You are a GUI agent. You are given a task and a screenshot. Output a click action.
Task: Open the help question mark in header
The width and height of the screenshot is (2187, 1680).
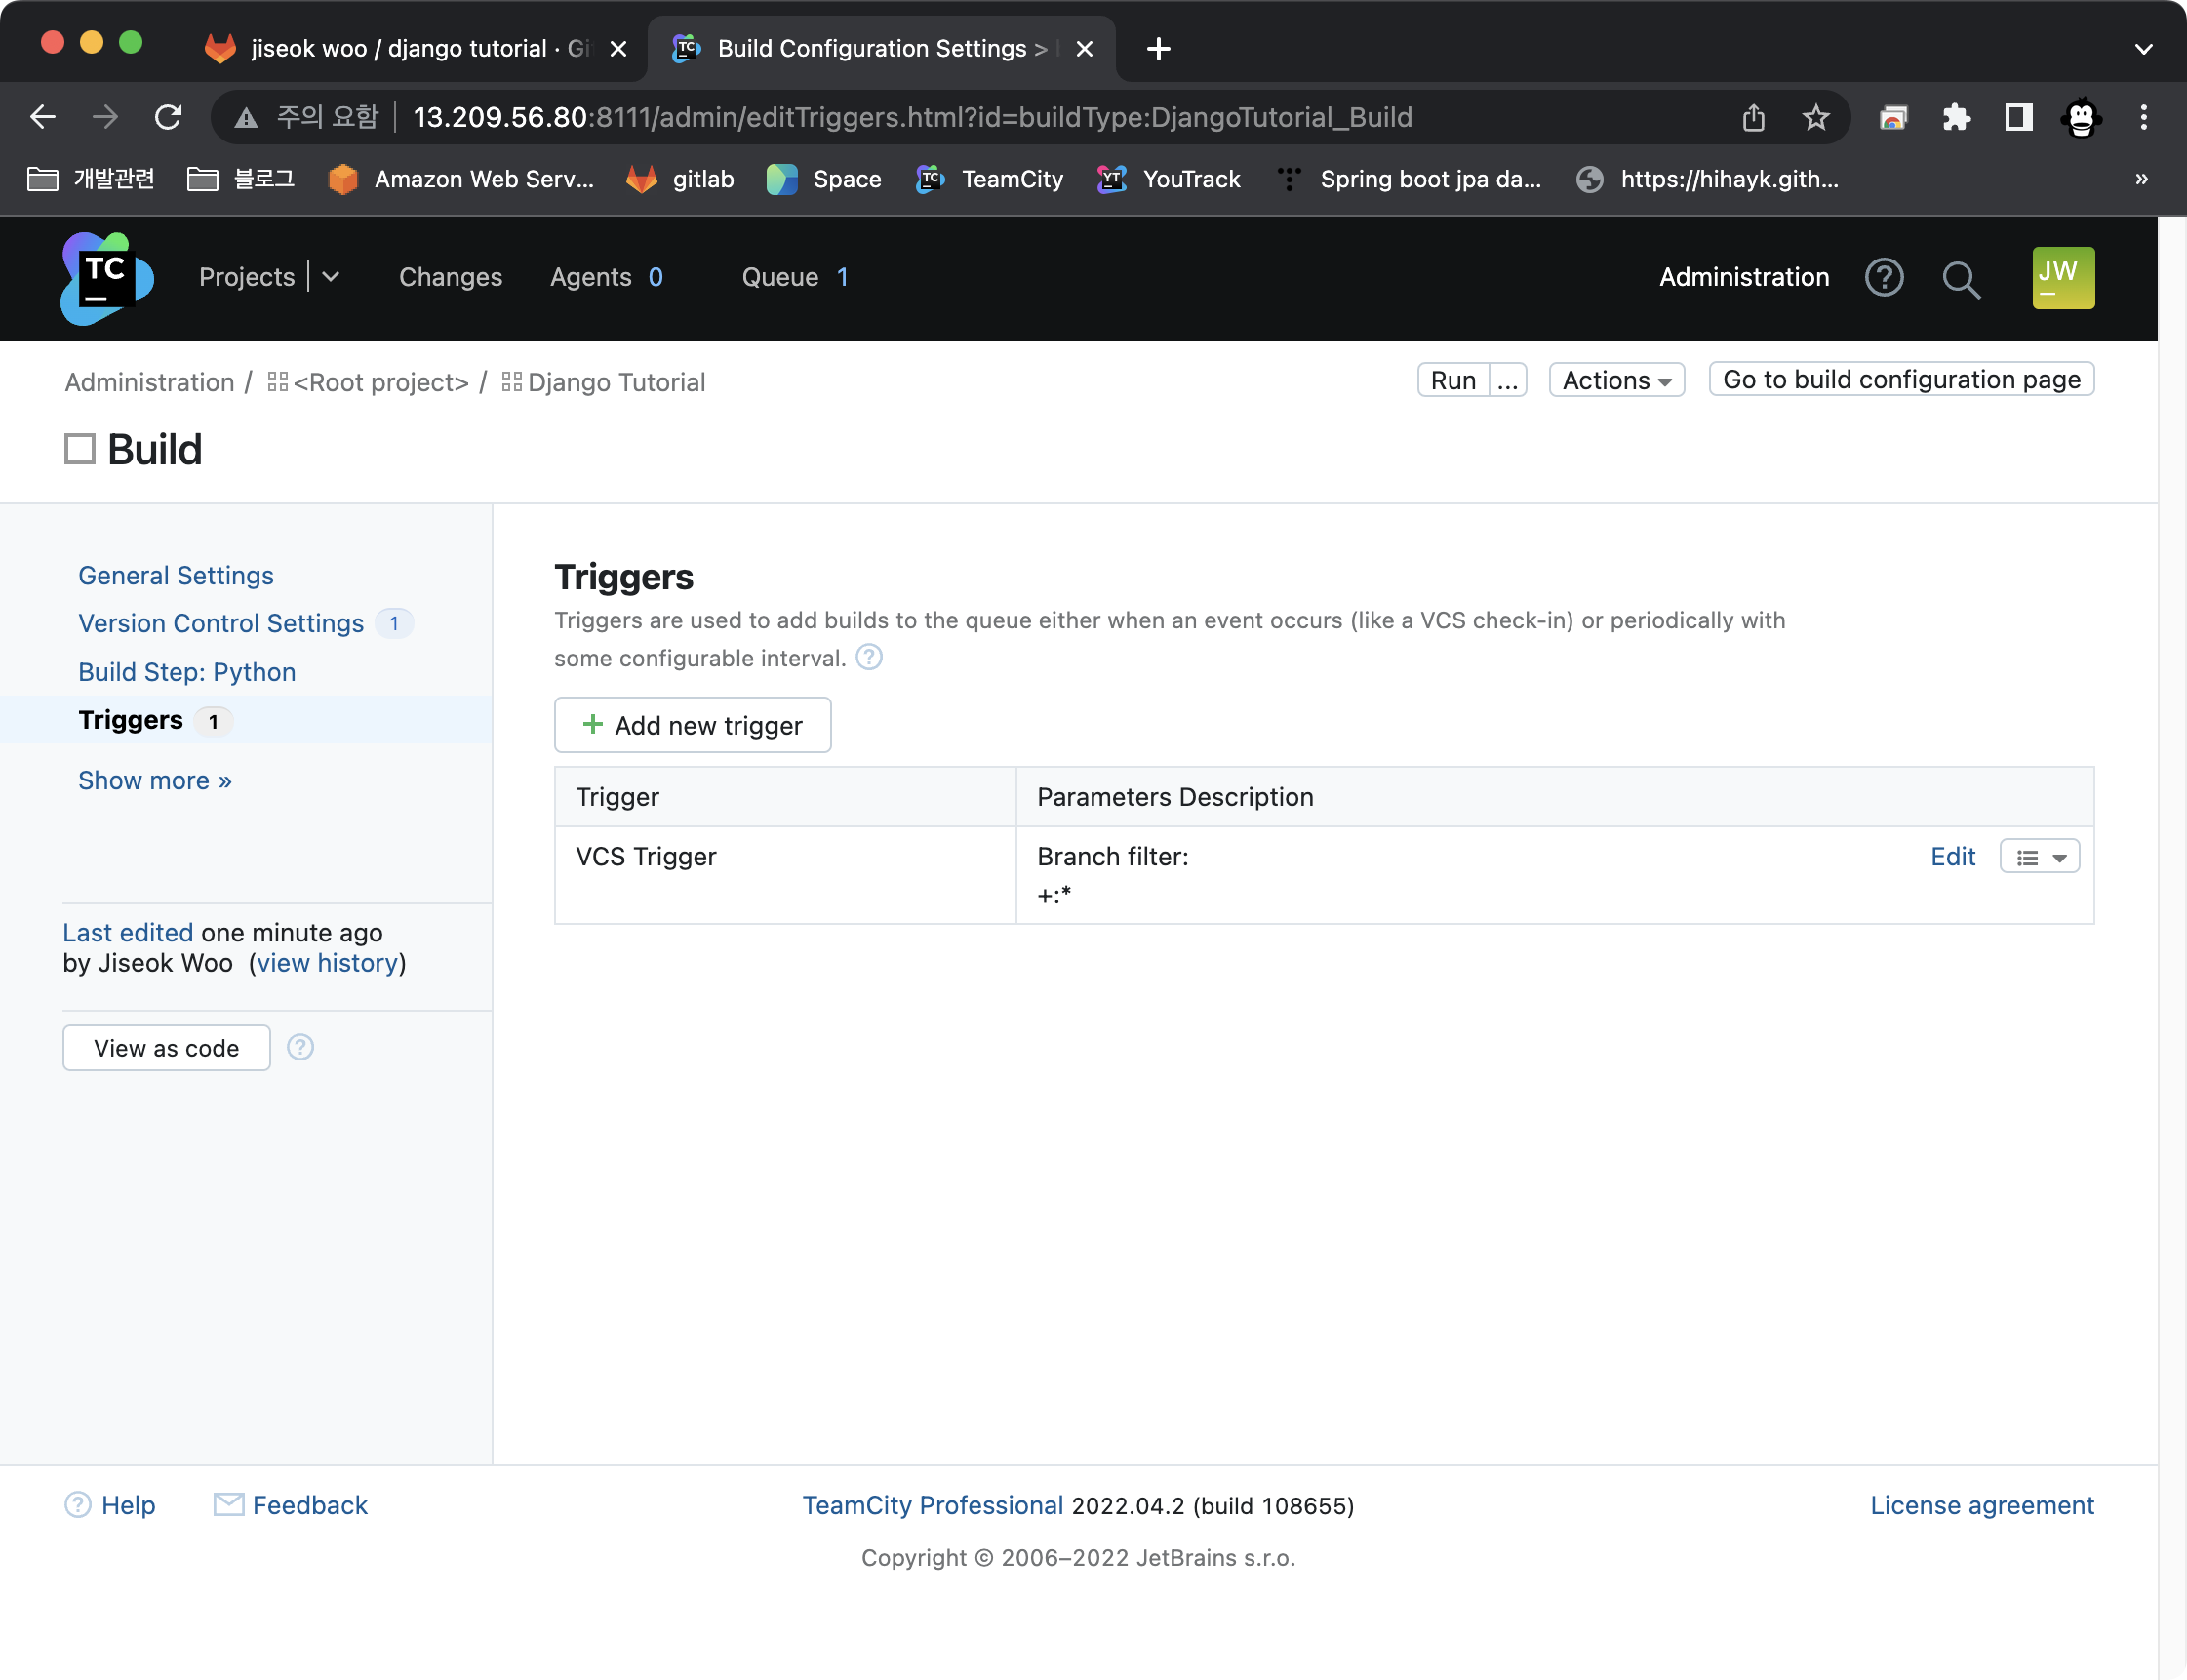(x=1884, y=278)
